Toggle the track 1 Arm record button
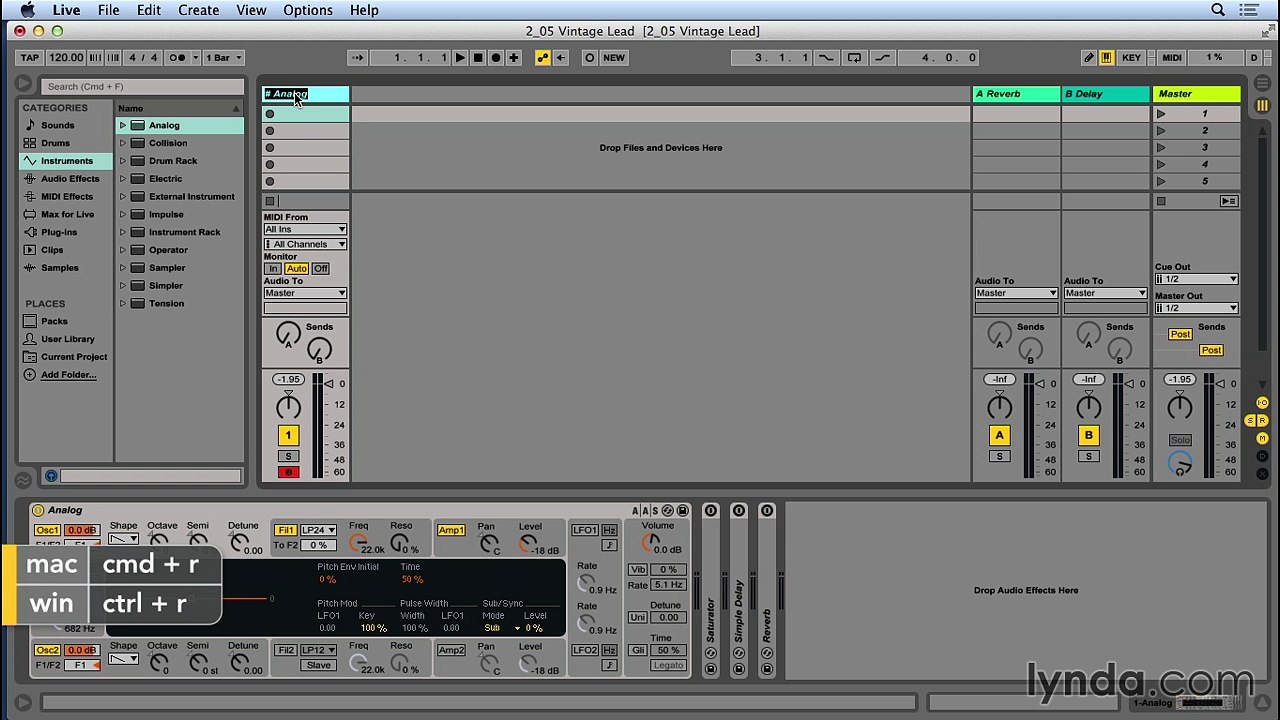The image size is (1280, 720). pyautogui.click(x=288, y=472)
